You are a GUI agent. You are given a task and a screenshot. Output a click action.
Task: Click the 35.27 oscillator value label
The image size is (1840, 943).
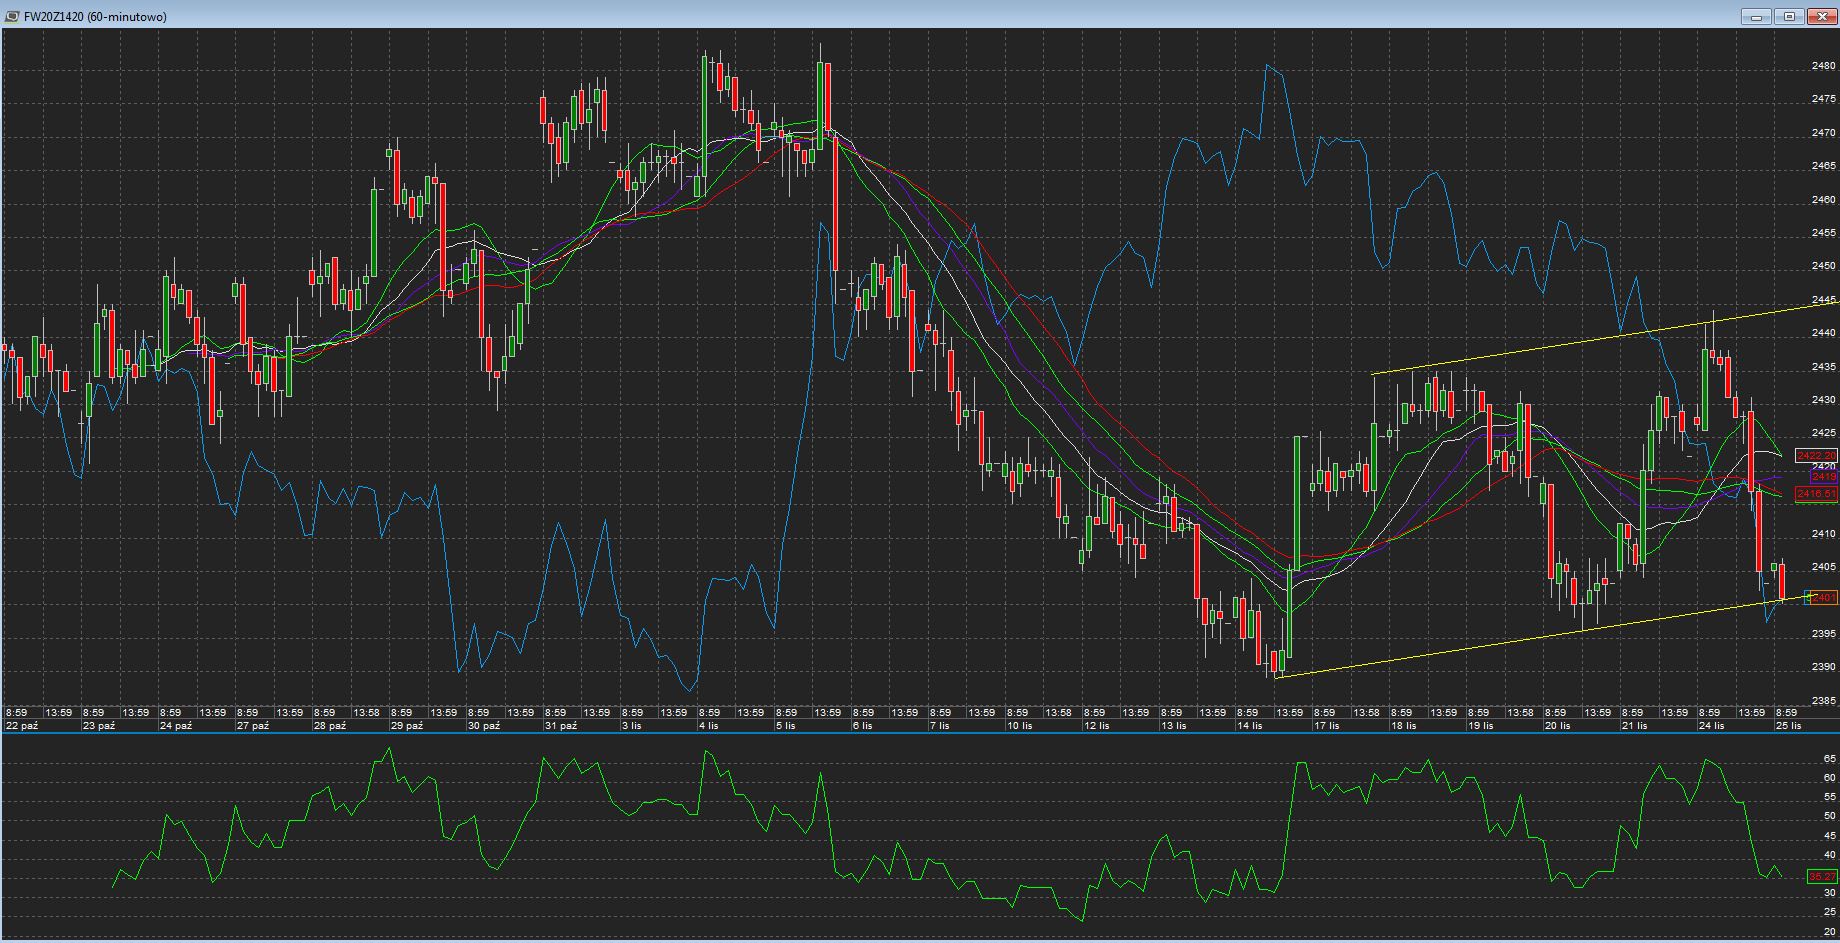click(x=1822, y=876)
